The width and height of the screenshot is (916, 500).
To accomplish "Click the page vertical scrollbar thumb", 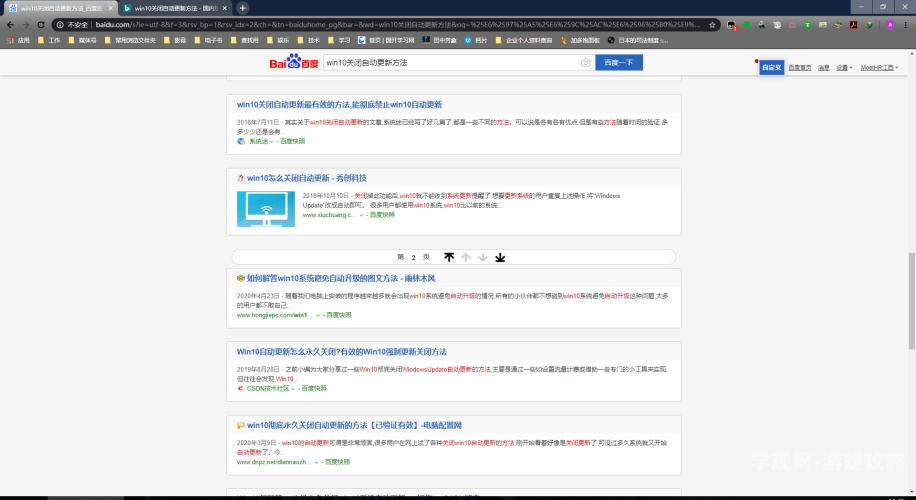I will pos(911,301).
